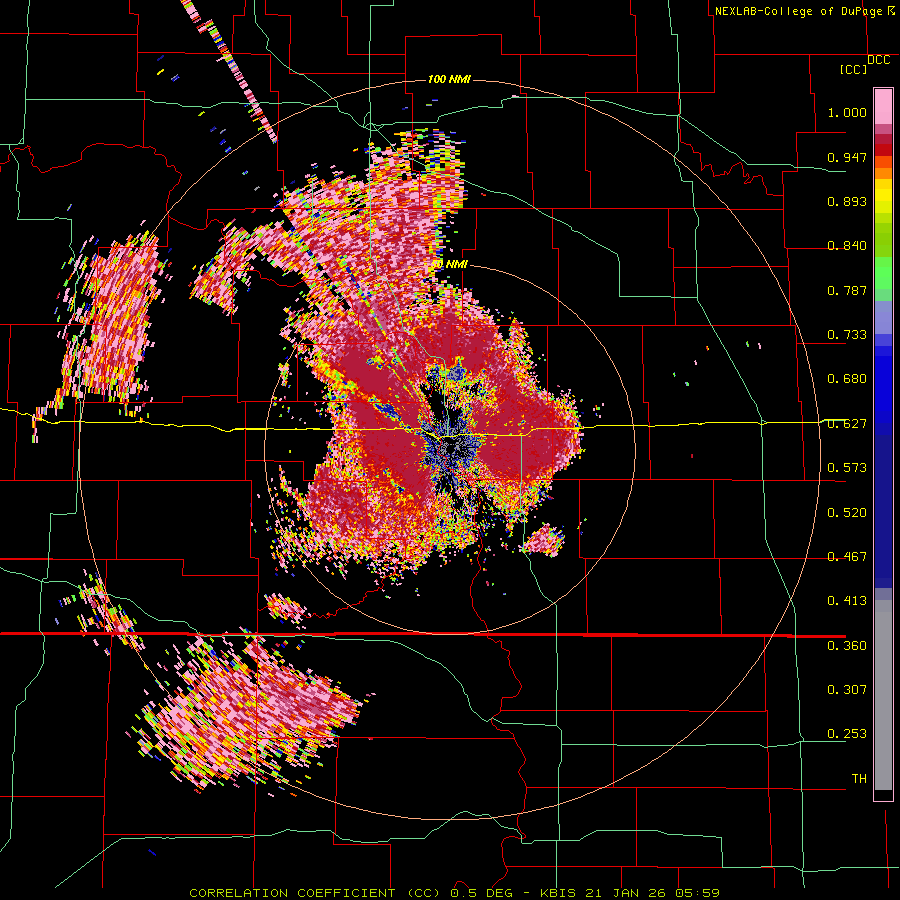This screenshot has width=900, height=900.
Task: Click the 50 NMI range ring label
Action: 450,265
